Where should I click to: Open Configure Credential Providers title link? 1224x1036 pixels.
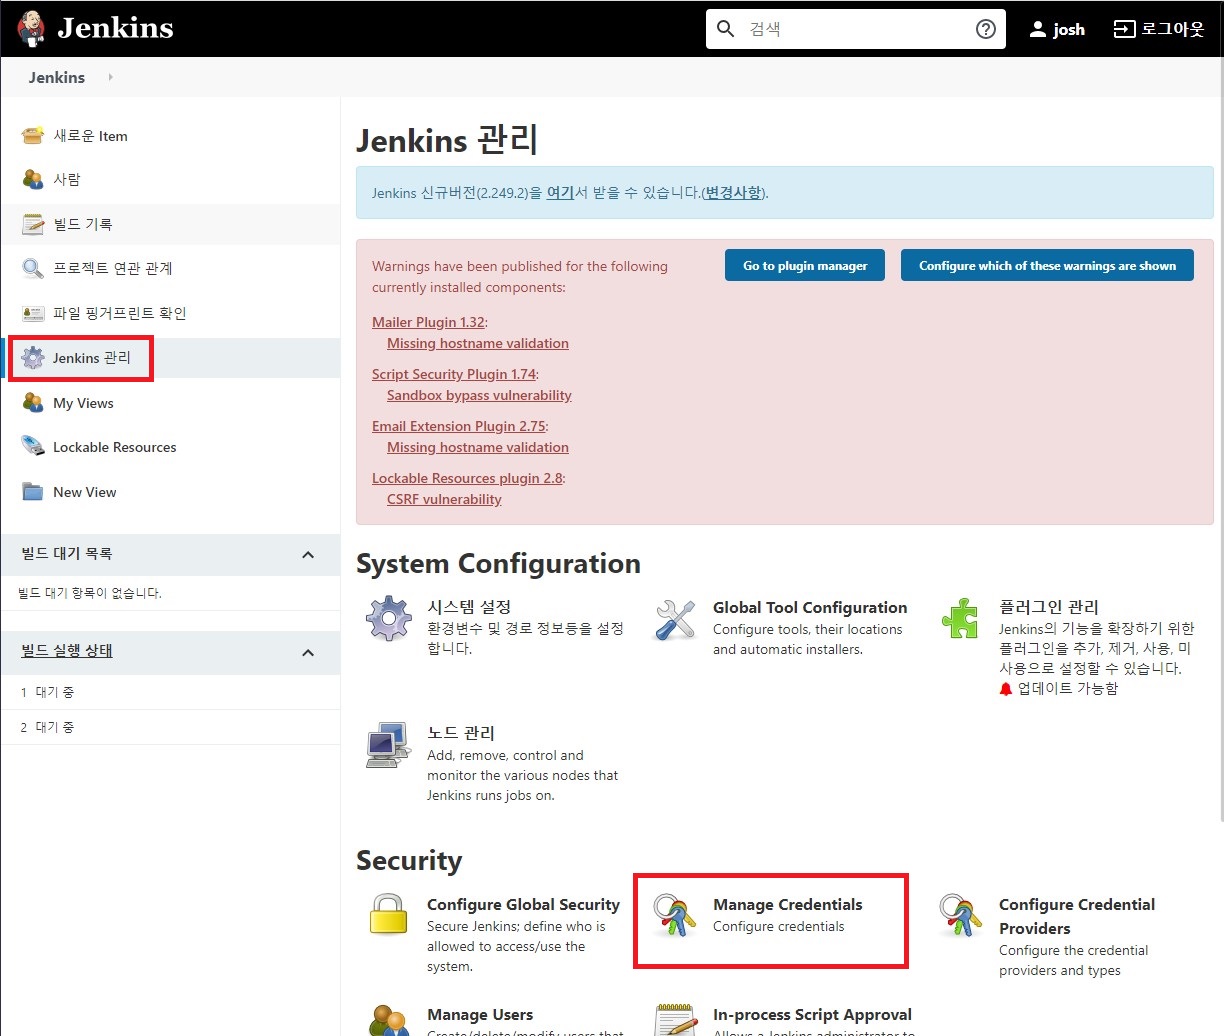(x=1077, y=916)
